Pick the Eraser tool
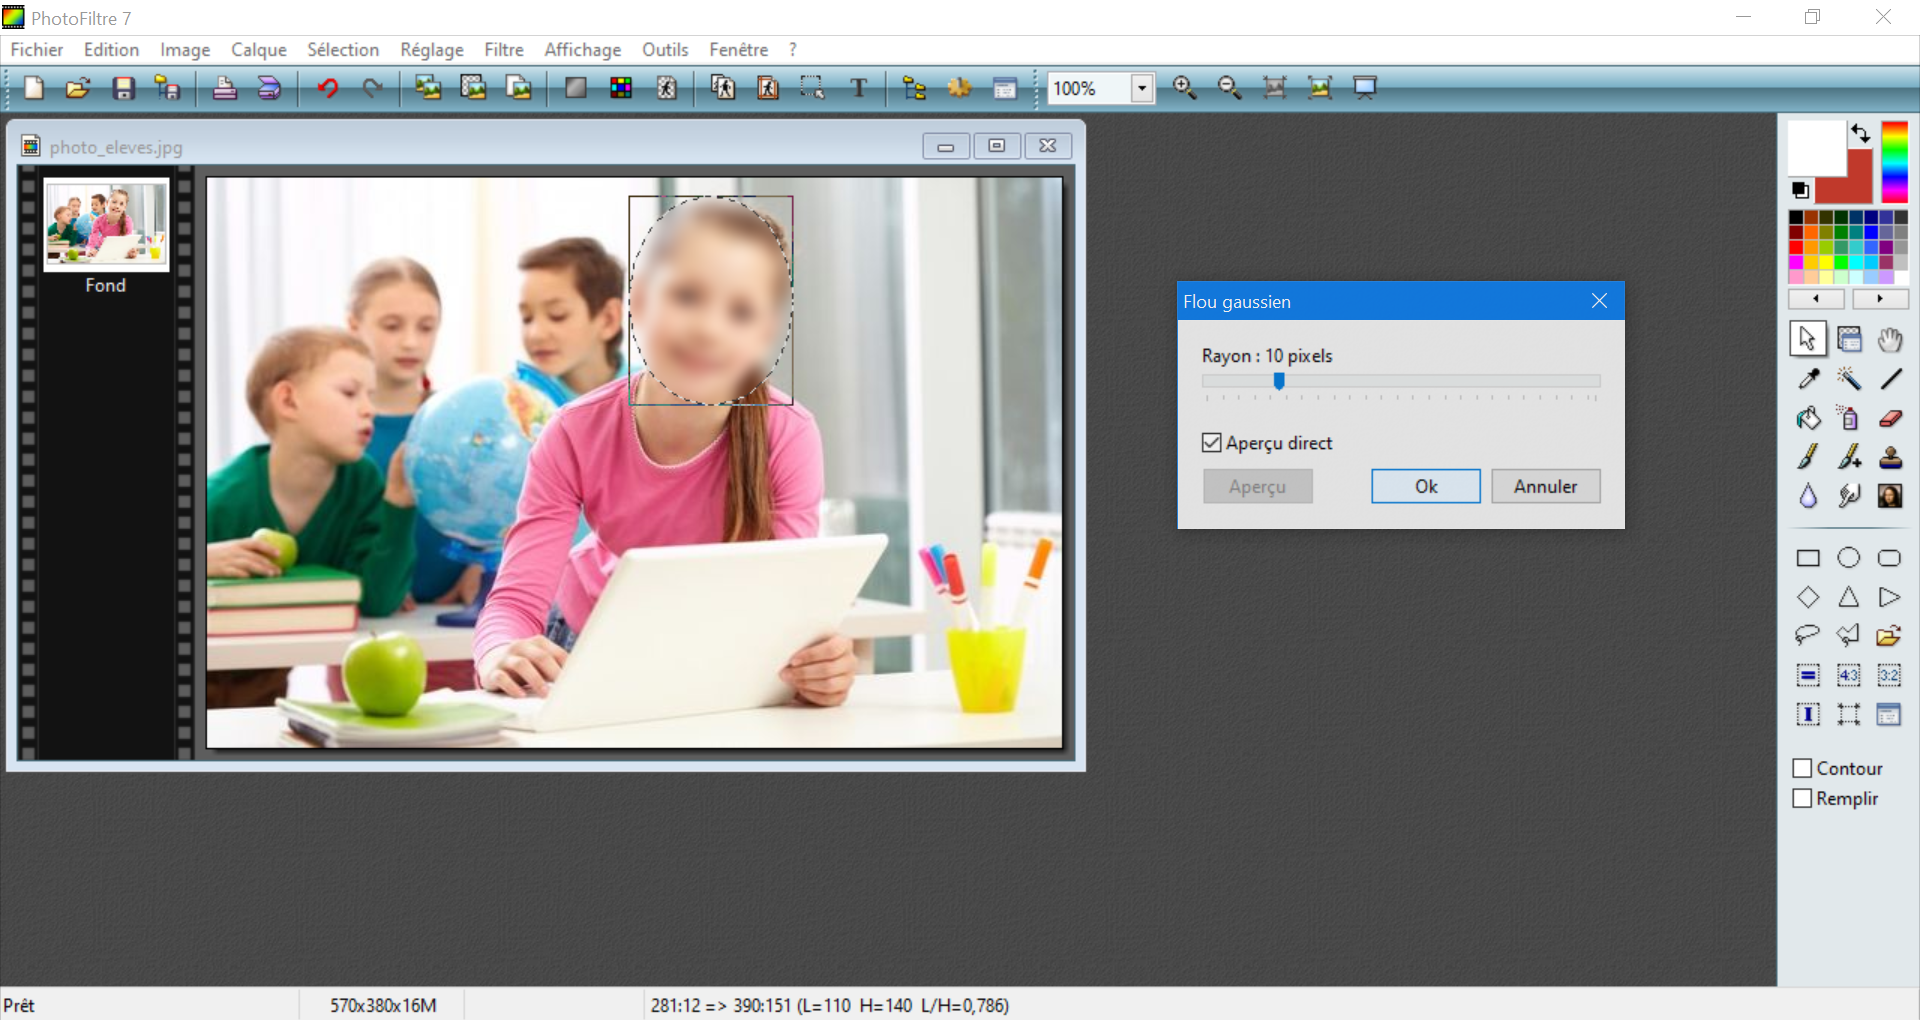Viewport: 1920px width, 1020px height. click(1889, 418)
